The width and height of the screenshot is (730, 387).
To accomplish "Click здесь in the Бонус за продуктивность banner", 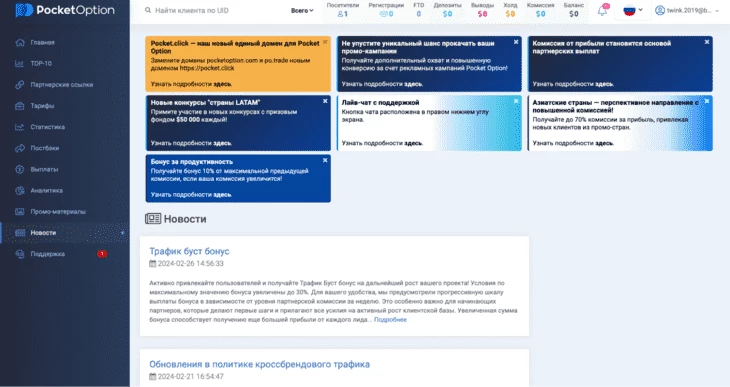I will (x=223, y=195).
